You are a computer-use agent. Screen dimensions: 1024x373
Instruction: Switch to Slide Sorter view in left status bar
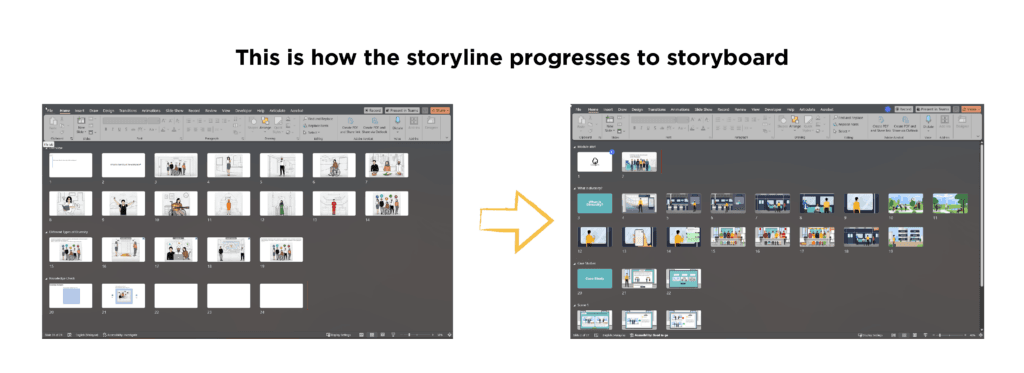(x=372, y=334)
